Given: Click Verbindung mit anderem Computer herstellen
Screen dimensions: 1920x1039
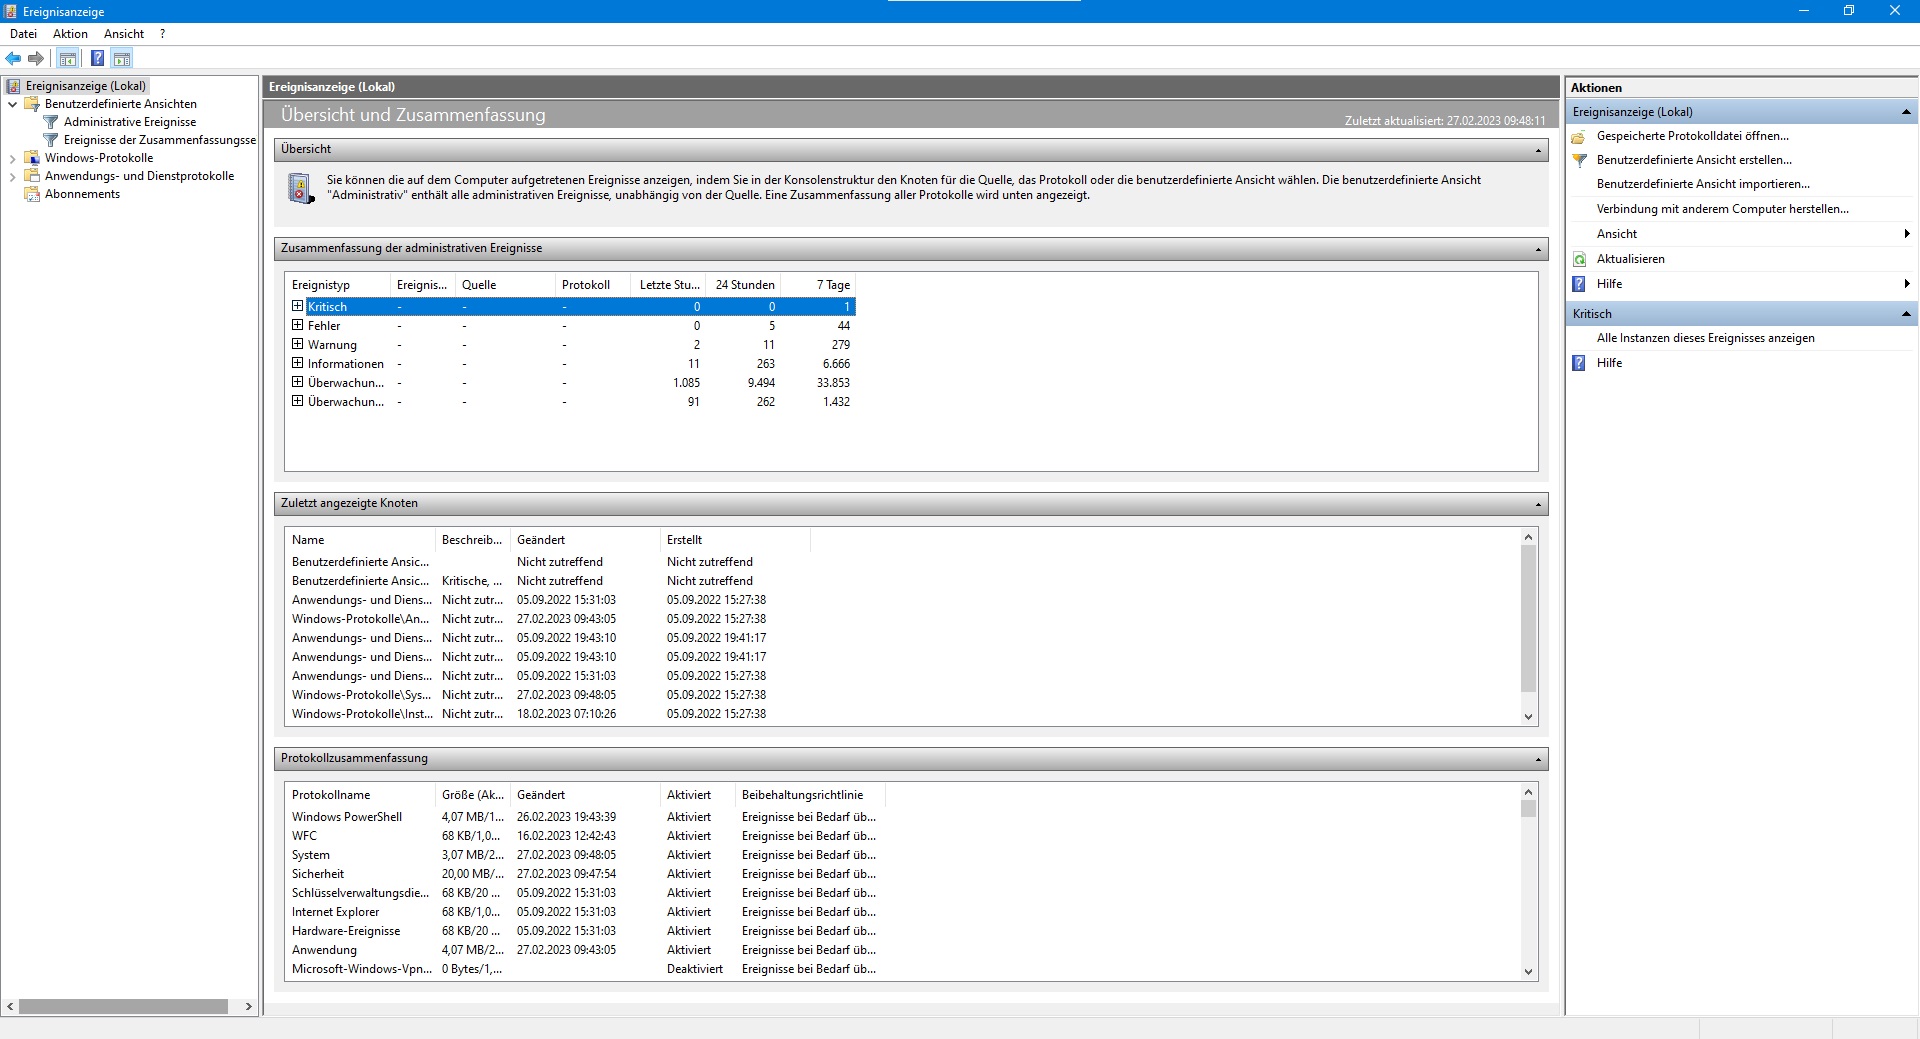Looking at the screenshot, I should (1722, 209).
